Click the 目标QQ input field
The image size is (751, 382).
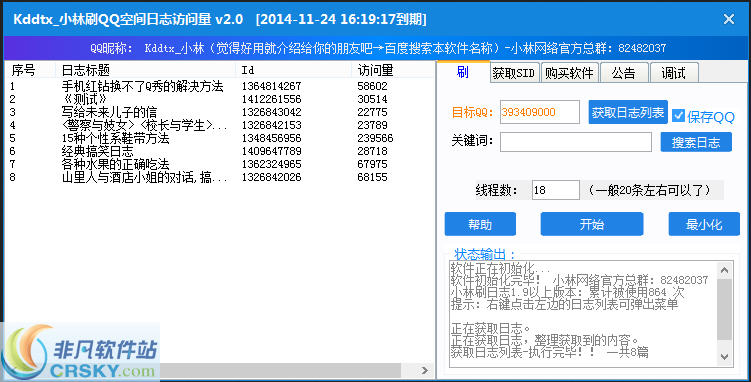[540, 112]
